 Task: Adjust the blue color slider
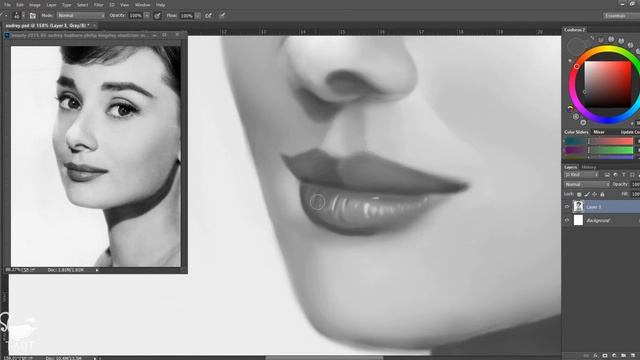coord(611,157)
